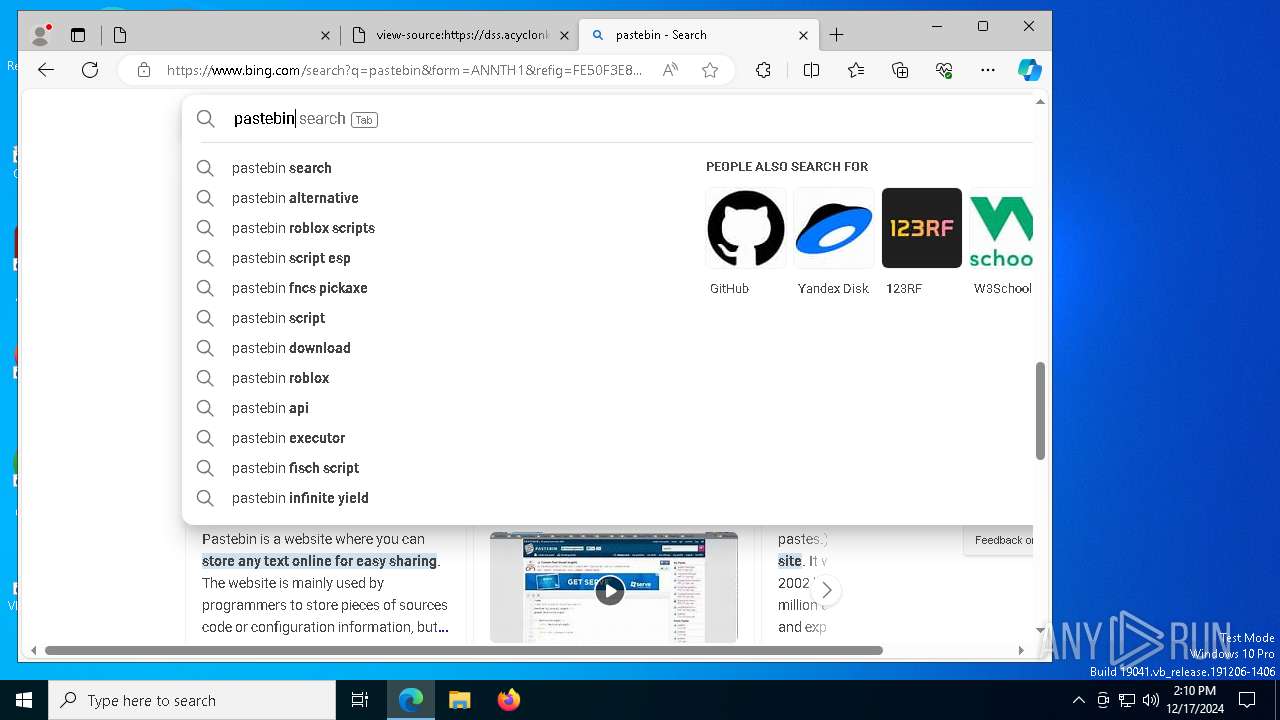Switch to the first untitled tab

pyautogui.click(x=220, y=35)
